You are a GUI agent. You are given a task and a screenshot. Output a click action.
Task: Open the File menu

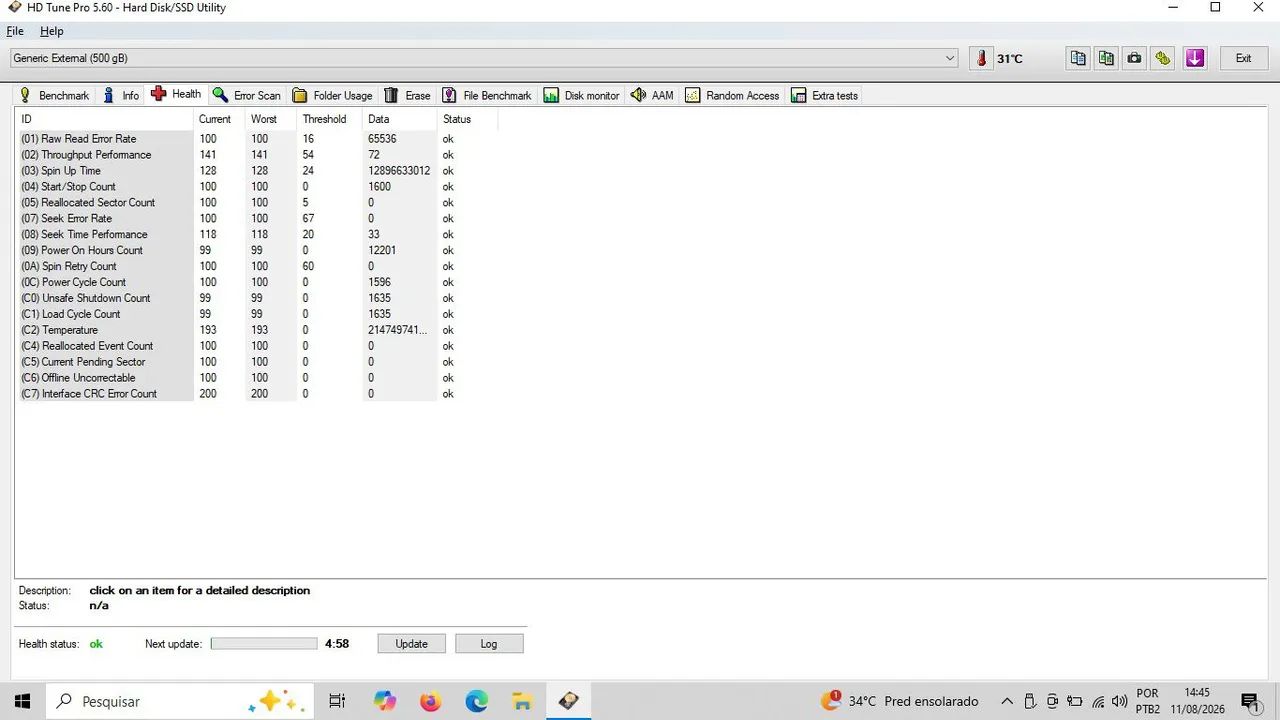click(x=15, y=31)
